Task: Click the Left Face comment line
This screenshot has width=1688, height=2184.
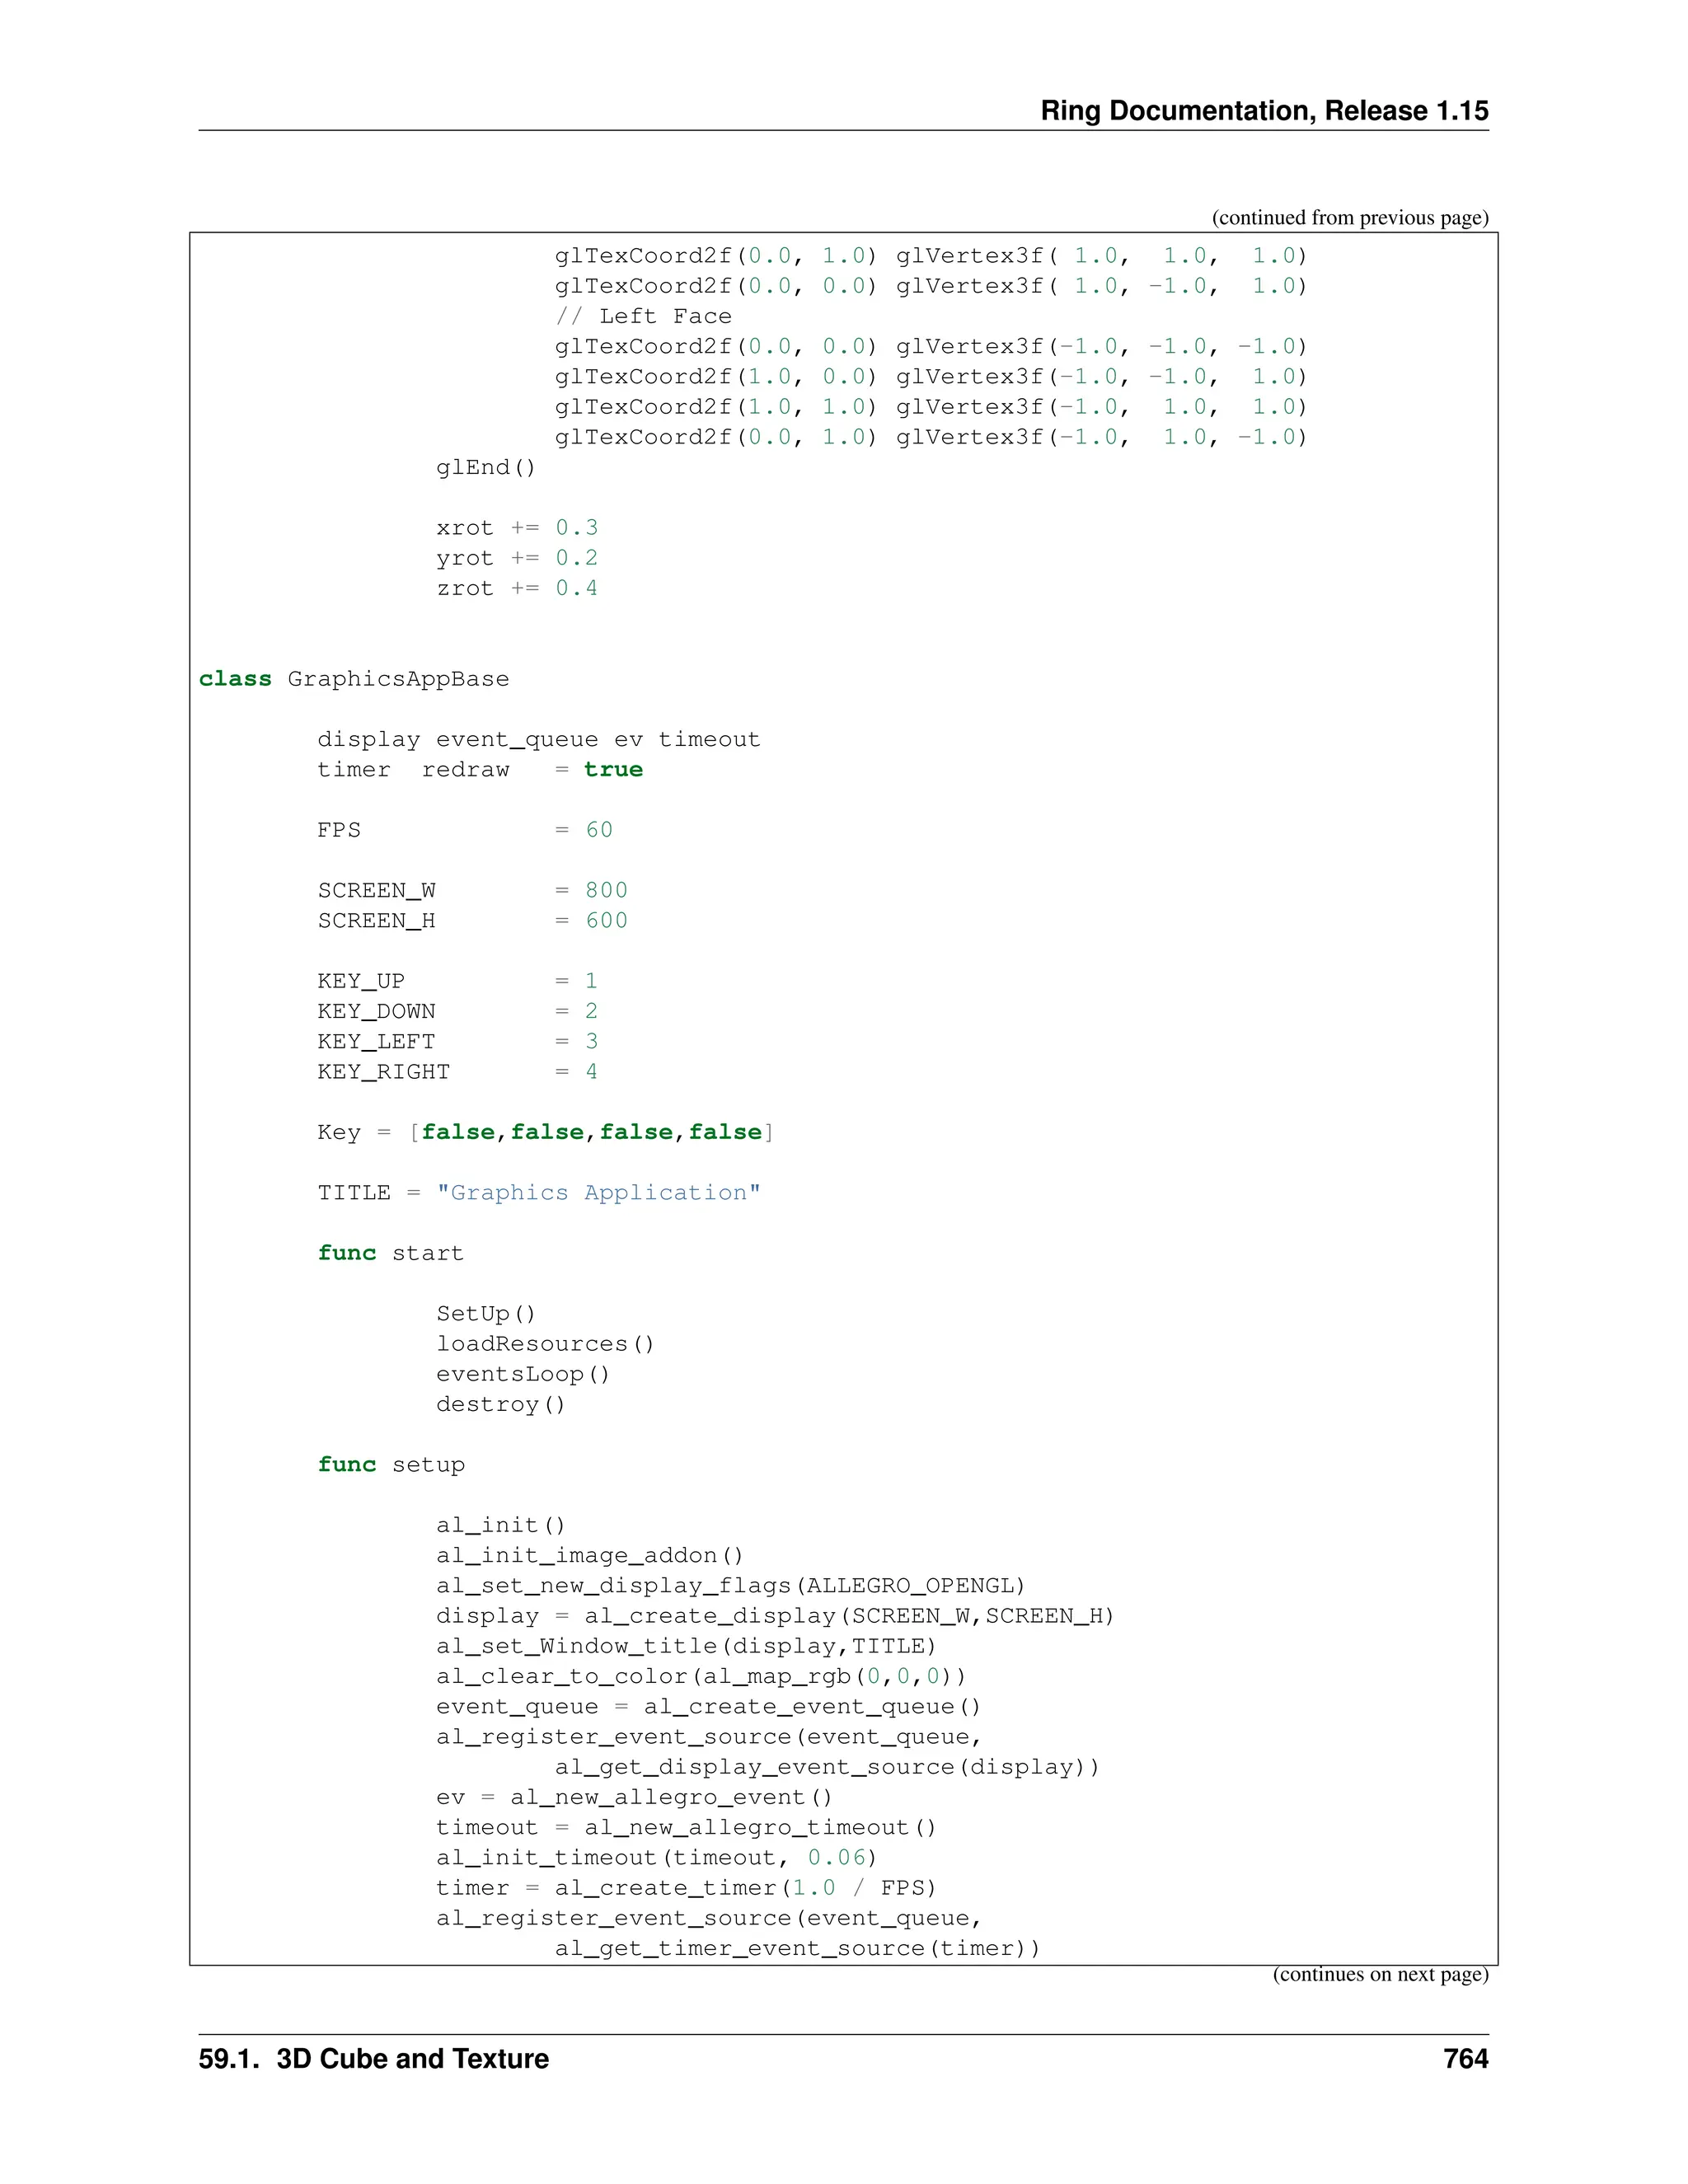Action: (643, 316)
